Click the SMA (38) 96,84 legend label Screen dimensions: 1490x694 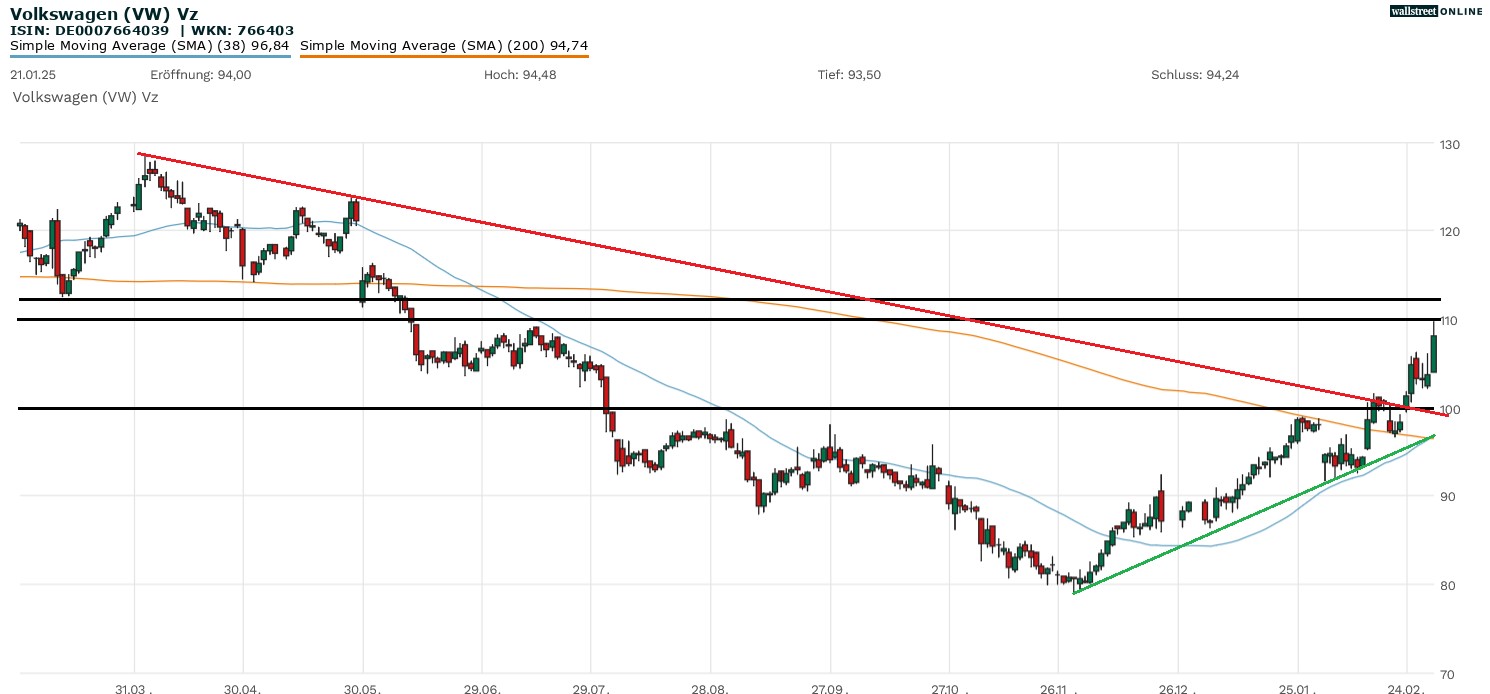pyautogui.click(x=150, y=45)
